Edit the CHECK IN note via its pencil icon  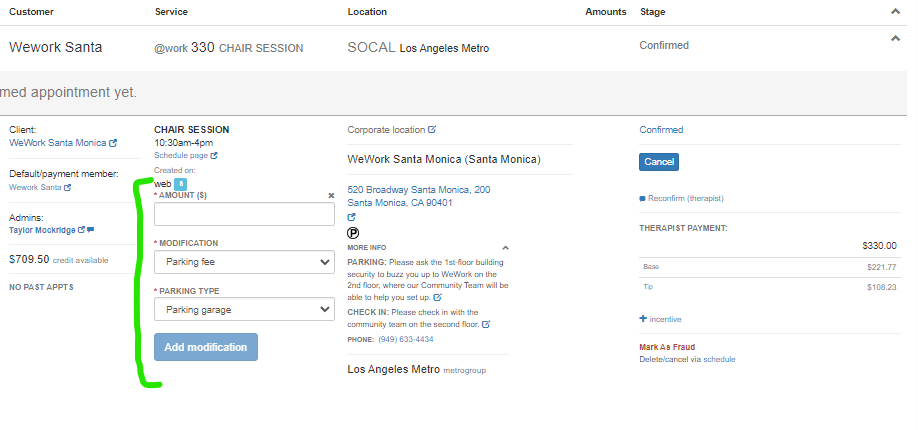point(486,324)
